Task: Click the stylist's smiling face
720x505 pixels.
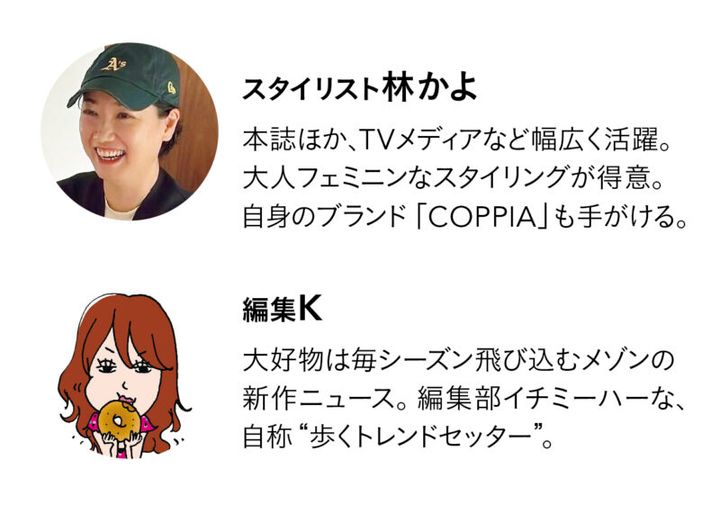Action: [120, 139]
